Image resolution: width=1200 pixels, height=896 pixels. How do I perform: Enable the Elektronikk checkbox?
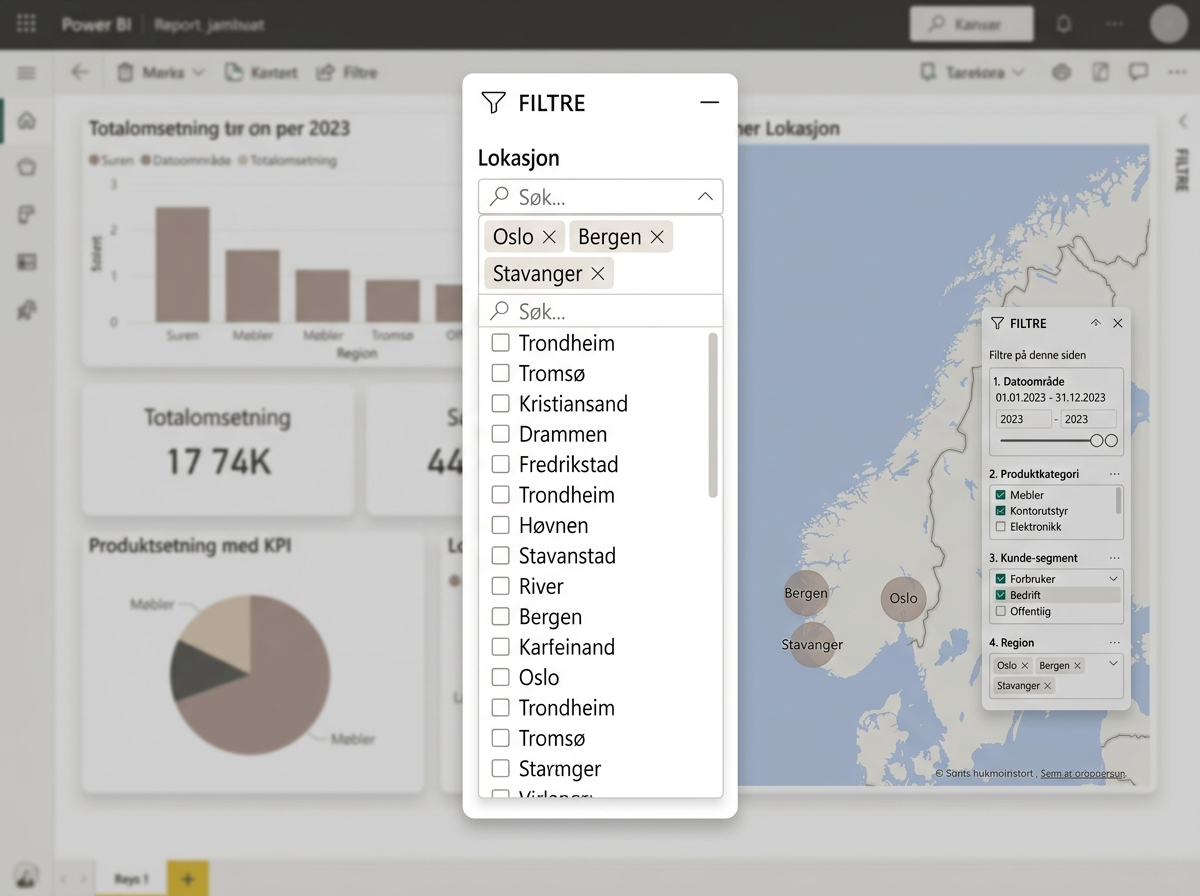[1000, 527]
